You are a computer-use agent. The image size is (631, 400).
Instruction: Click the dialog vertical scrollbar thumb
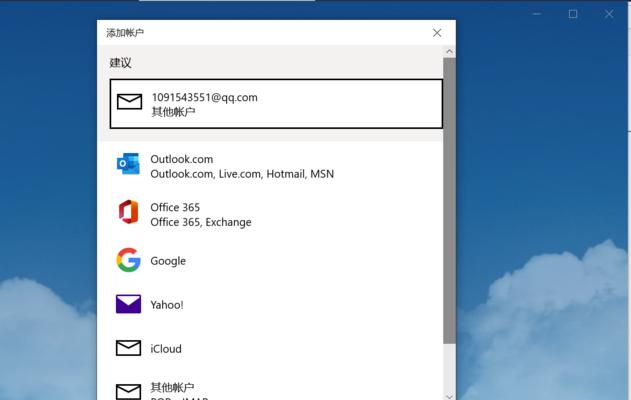pyautogui.click(x=450, y=200)
